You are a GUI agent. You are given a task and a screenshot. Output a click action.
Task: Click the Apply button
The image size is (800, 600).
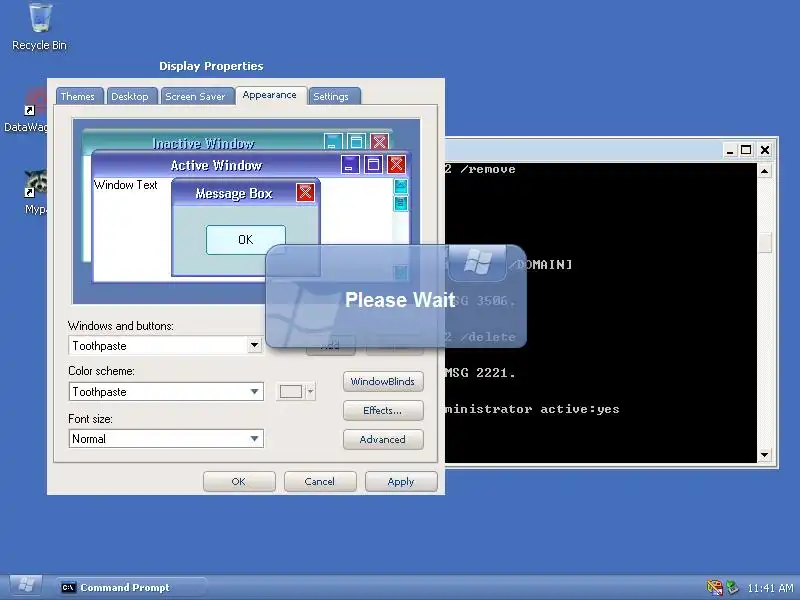pyautogui.click(x=401, y=482)
